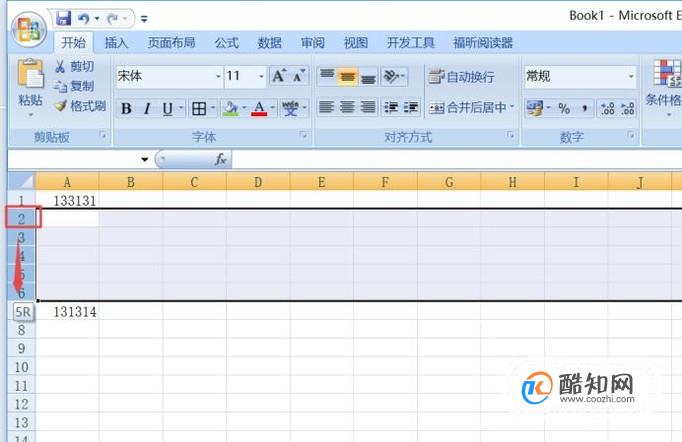Open the borders dropdown arrow
The height and width of the screenshot is (442, 682).
tap(213, 108)
